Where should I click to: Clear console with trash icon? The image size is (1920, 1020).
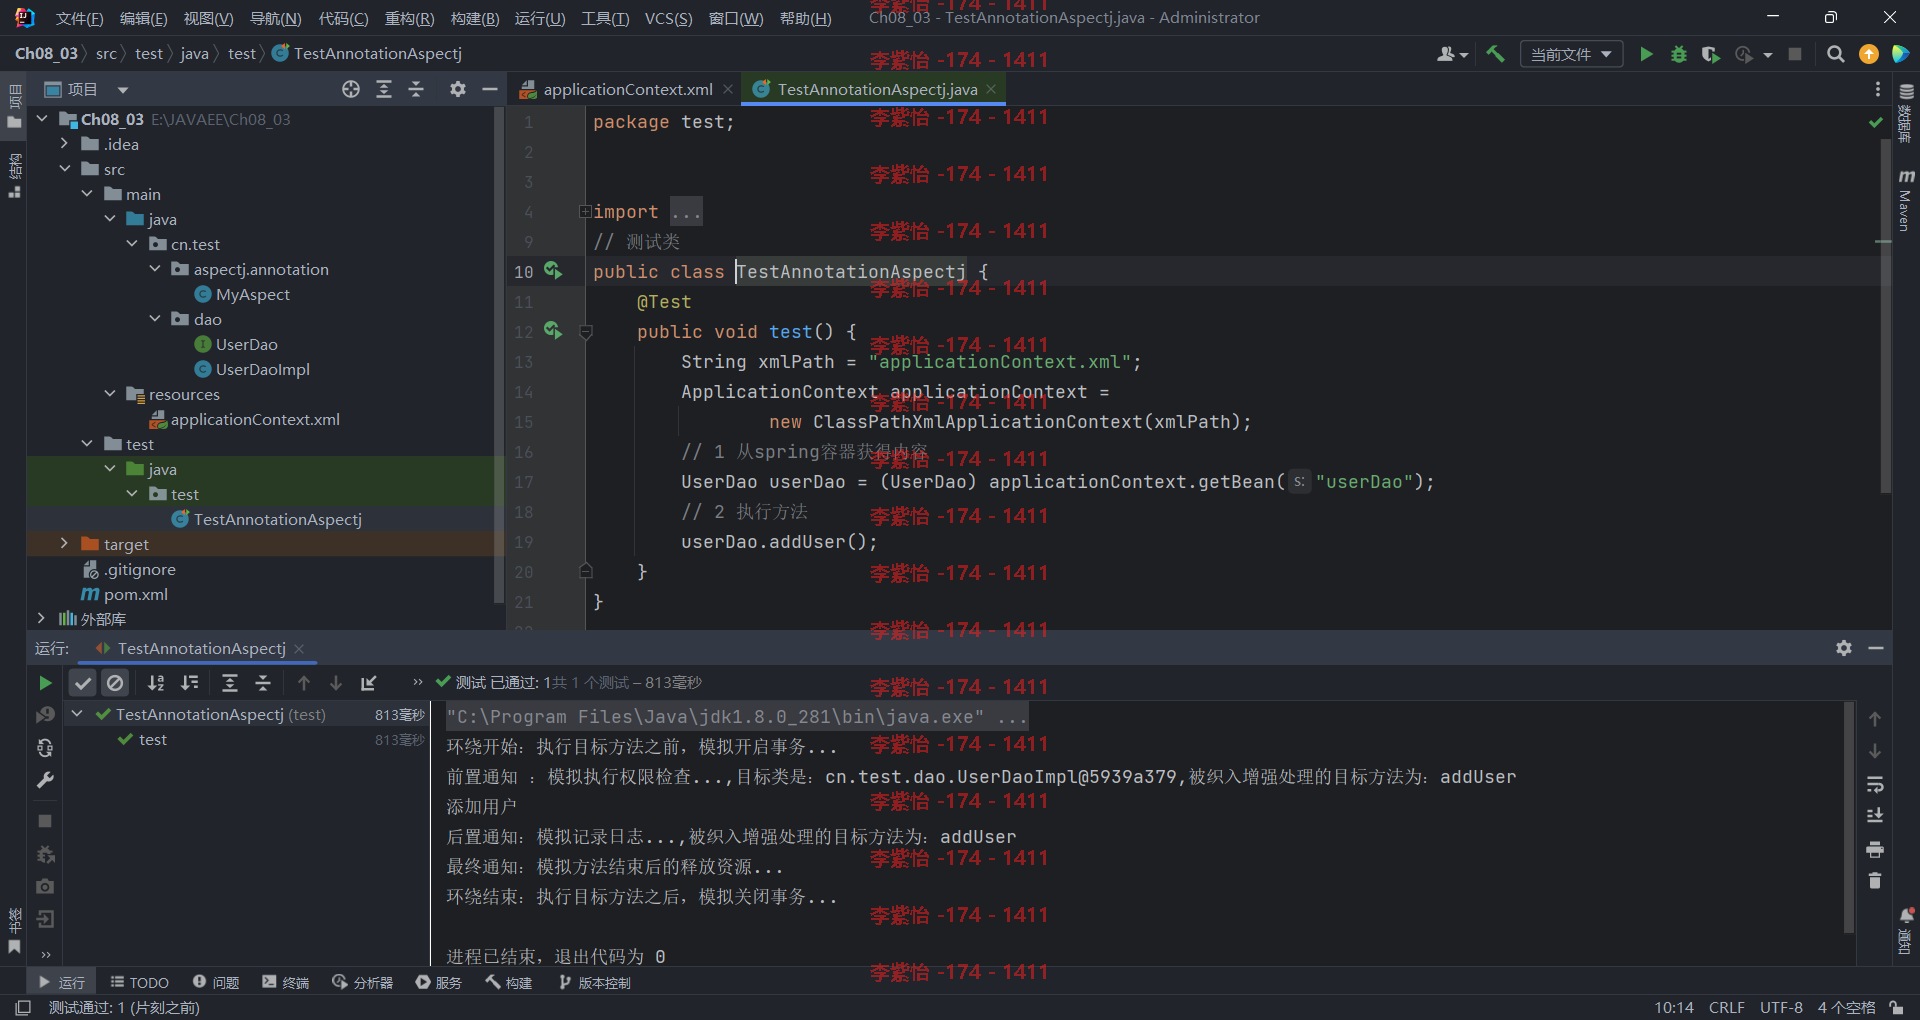pyautogui.click(x=1875, y=881)
